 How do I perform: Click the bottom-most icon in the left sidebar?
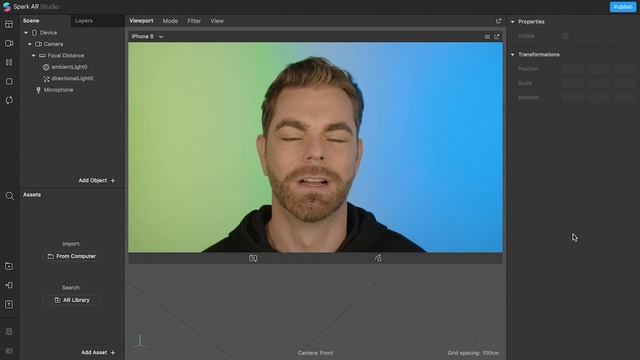(x=9, y=351)
